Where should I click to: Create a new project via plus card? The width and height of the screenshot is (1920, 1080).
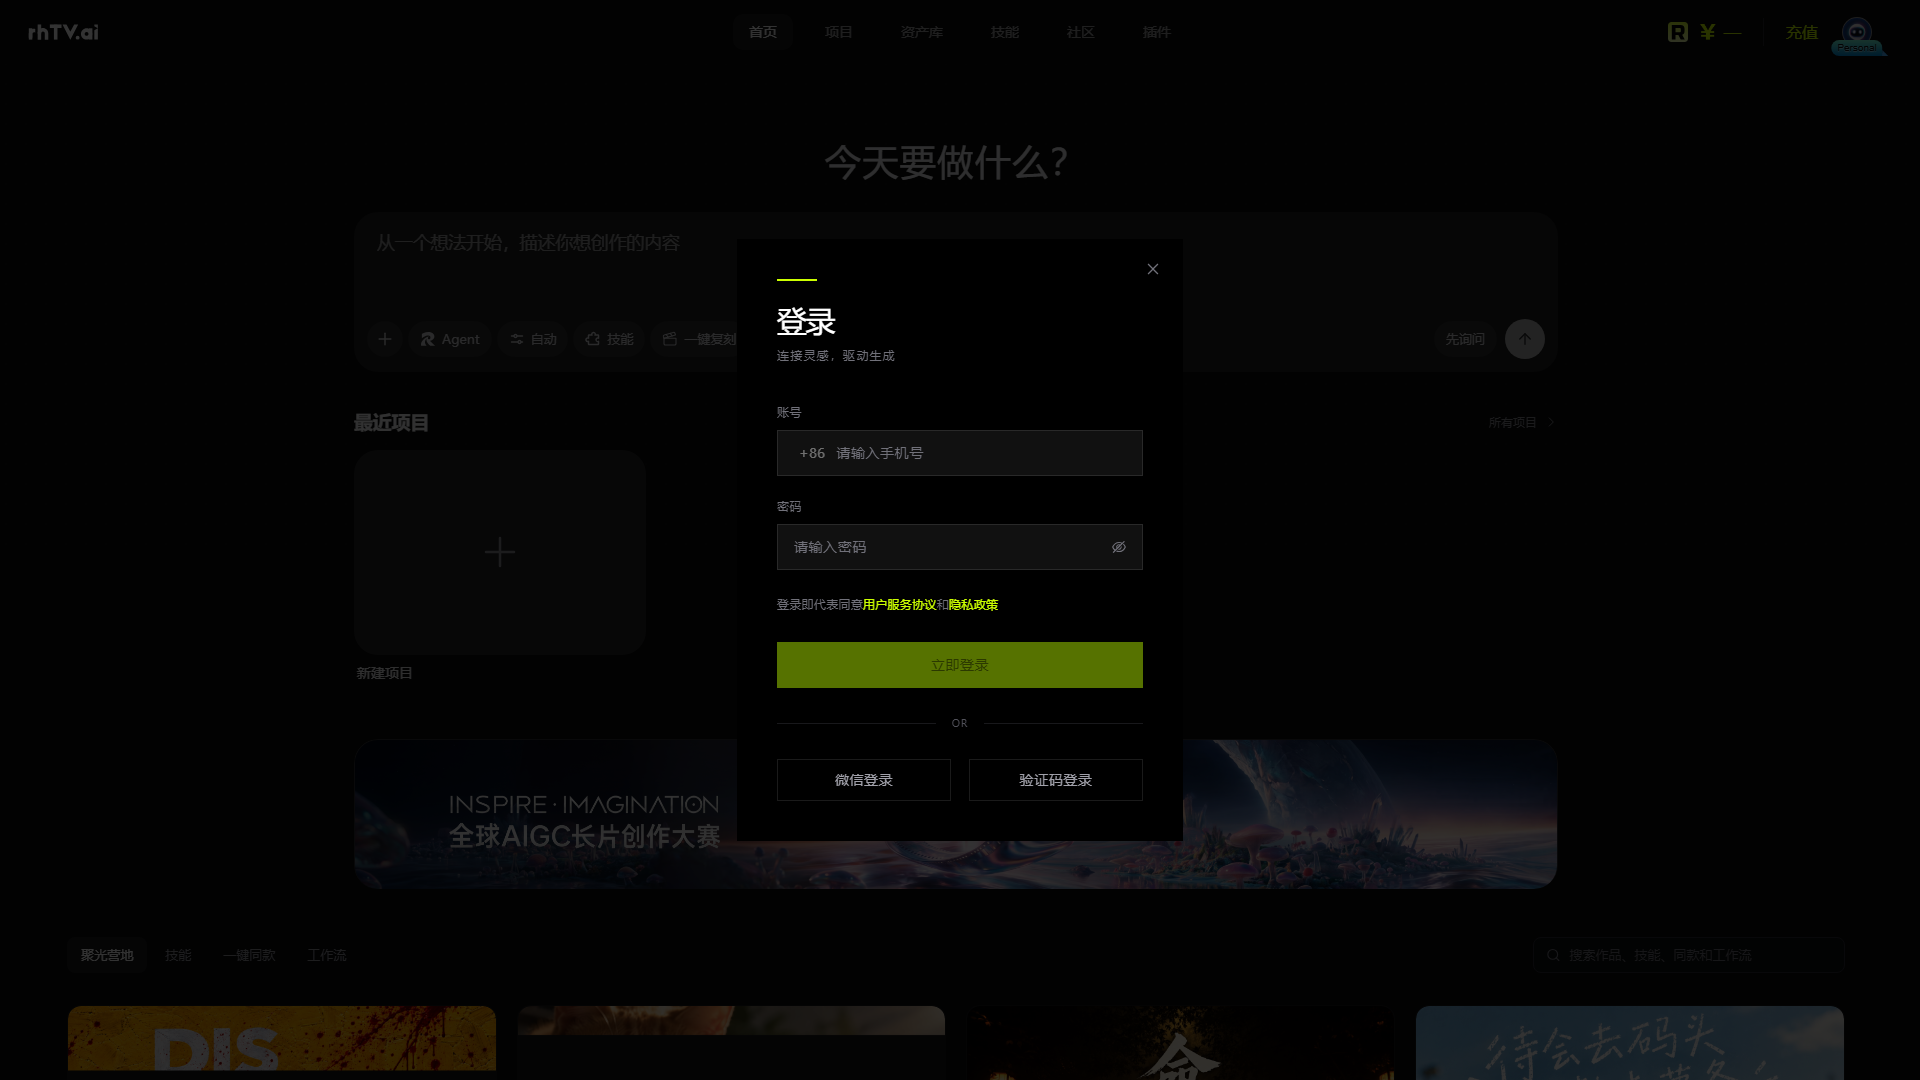tap(500, 552)
